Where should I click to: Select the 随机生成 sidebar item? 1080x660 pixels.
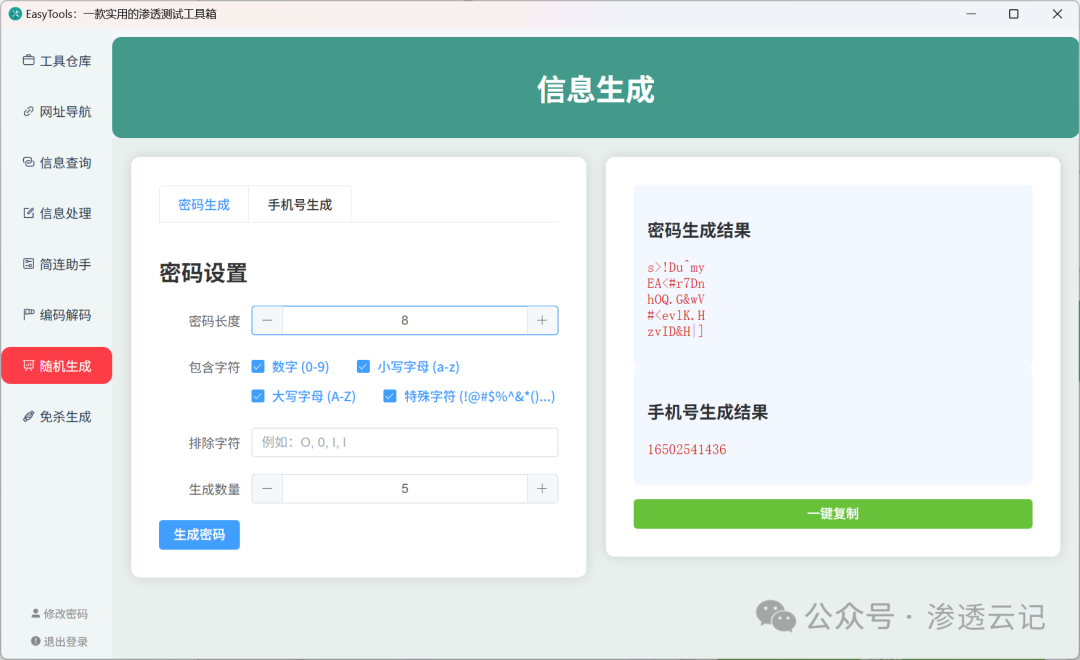point(56,366)
